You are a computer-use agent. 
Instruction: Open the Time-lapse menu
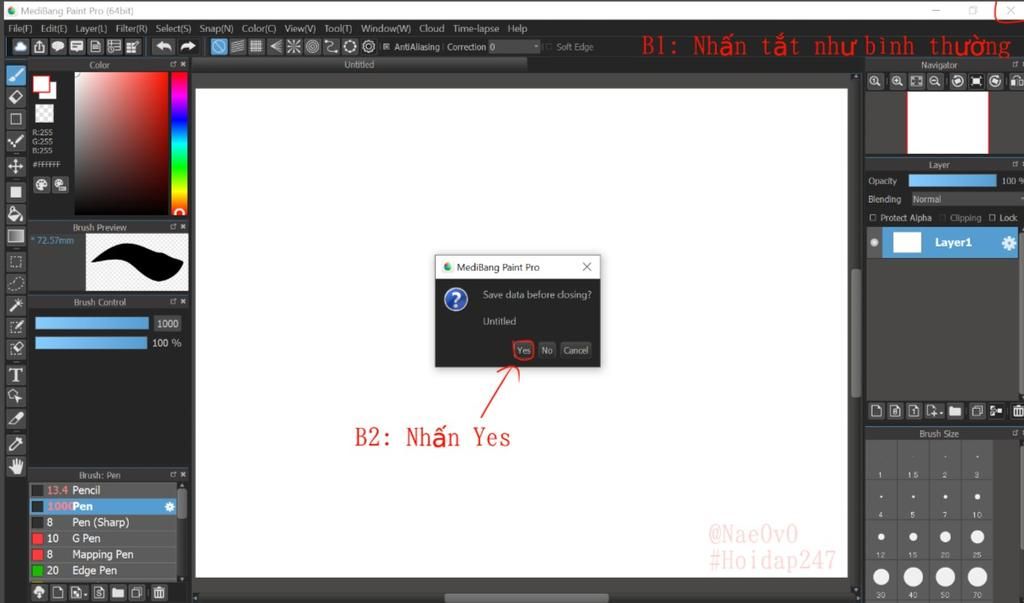coord(476,29)
